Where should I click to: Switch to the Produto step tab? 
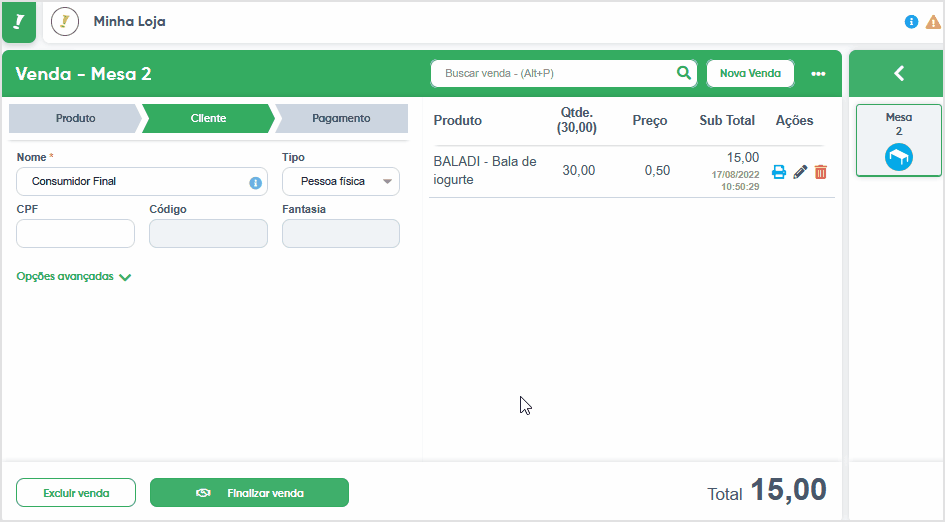(75, 118)
